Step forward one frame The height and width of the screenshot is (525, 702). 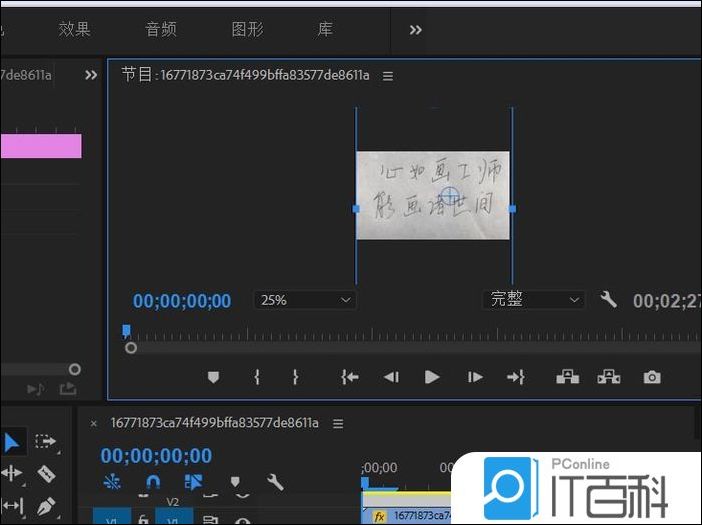click(475, 377)
